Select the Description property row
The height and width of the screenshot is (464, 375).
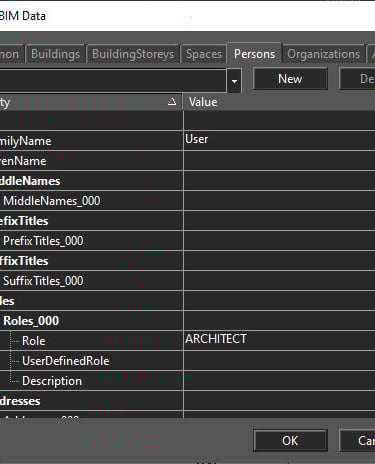coord(91,381)
